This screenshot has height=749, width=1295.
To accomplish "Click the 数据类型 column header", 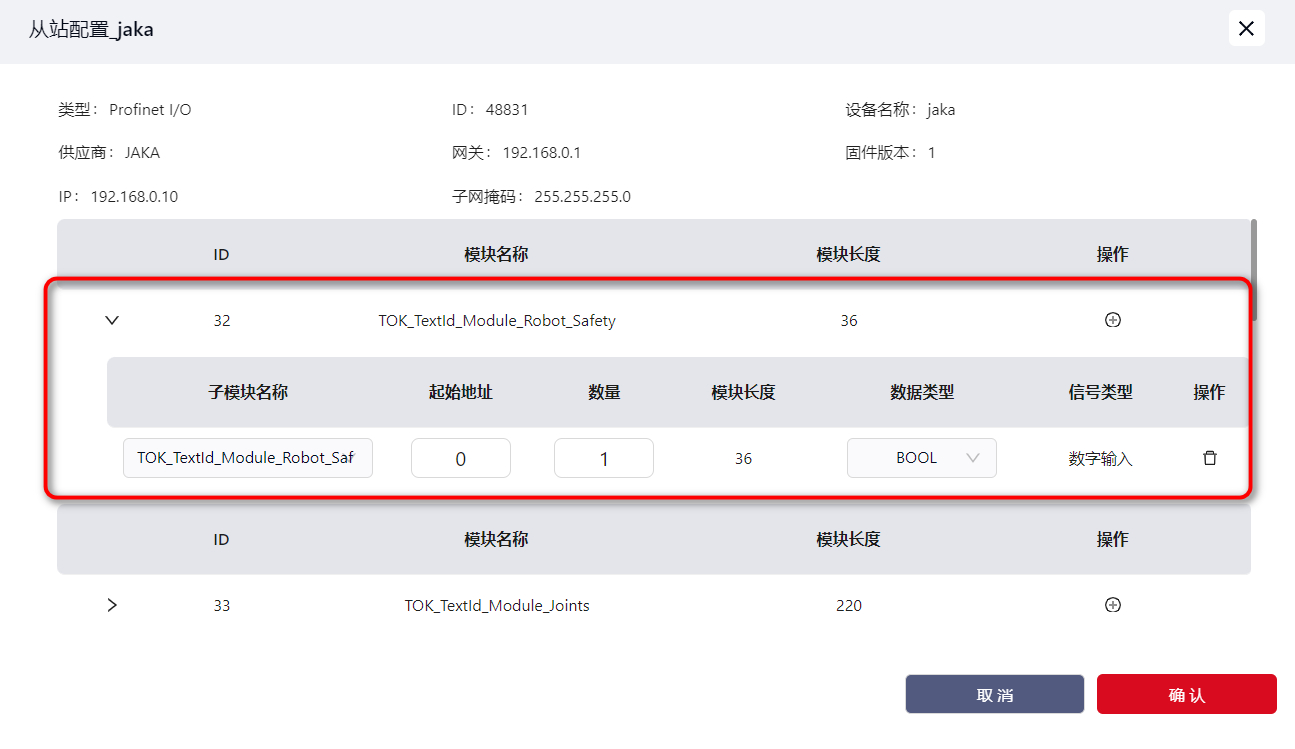I will point(922,392).
